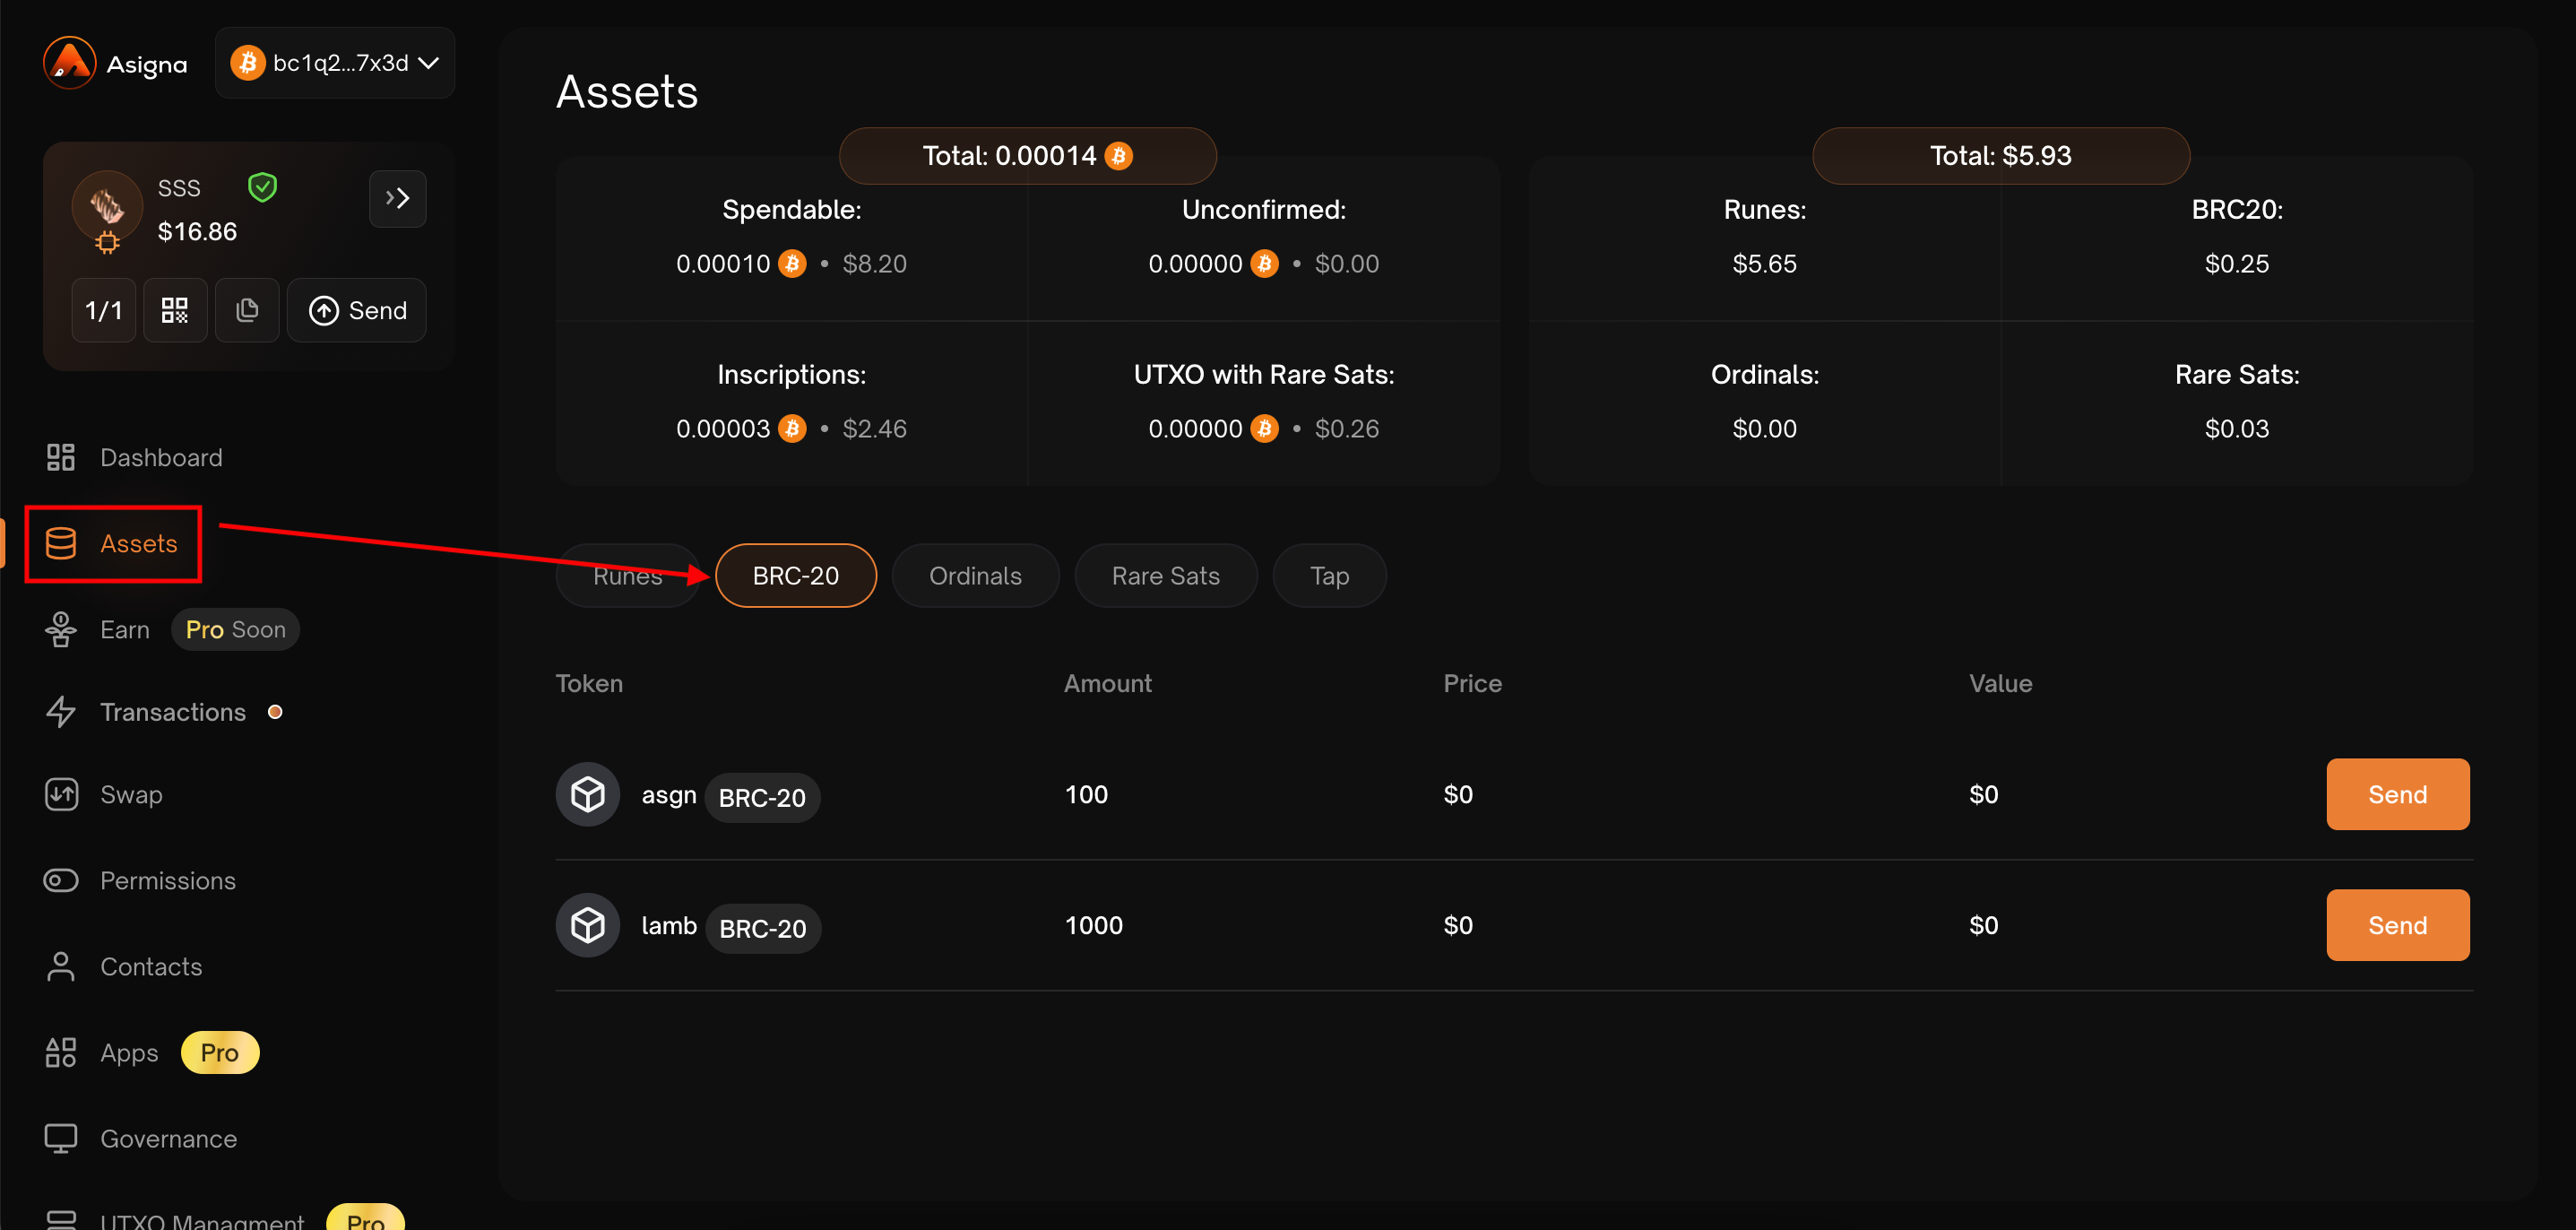
Task: Open the wallet address dropdown bc1q2...7x3d
Action: [335, 63]
